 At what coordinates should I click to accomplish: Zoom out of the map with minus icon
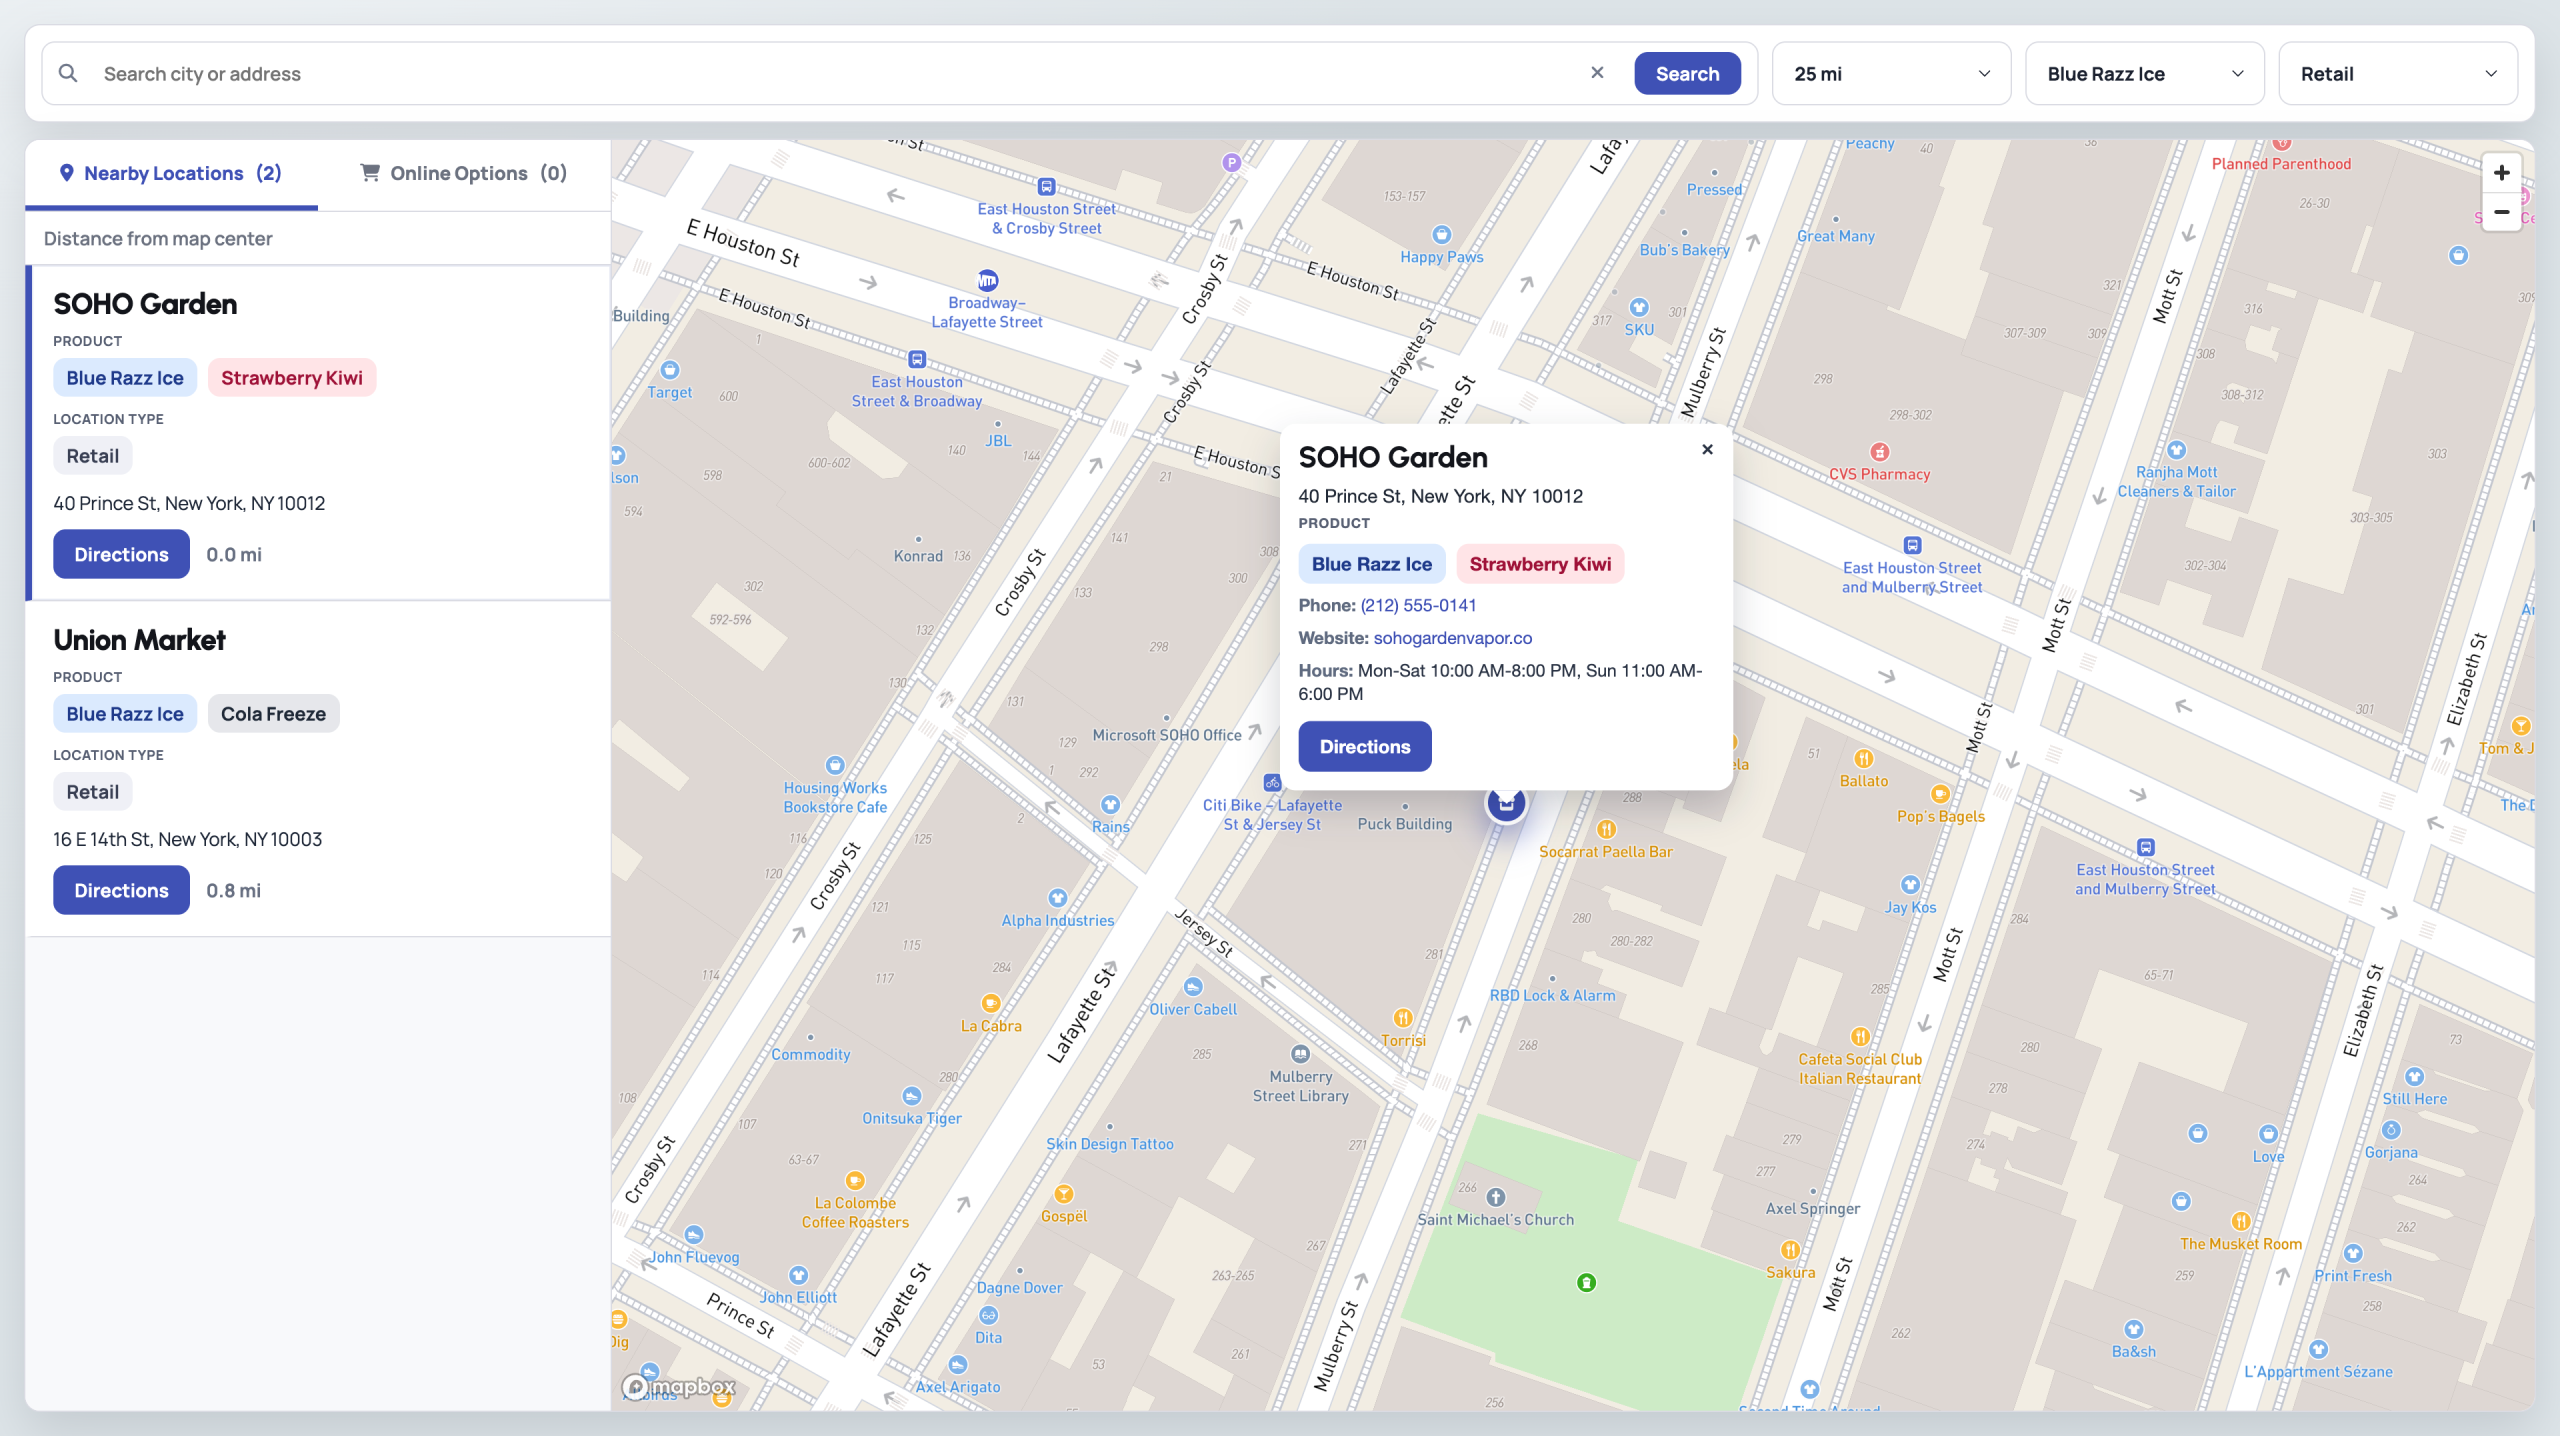[x=2500, y=212]
